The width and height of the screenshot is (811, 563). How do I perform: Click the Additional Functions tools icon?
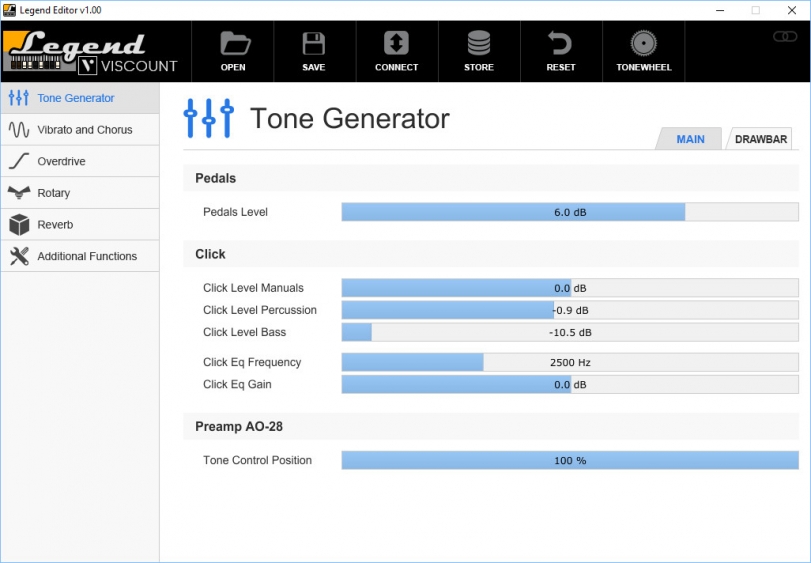(x=19, y=256)
